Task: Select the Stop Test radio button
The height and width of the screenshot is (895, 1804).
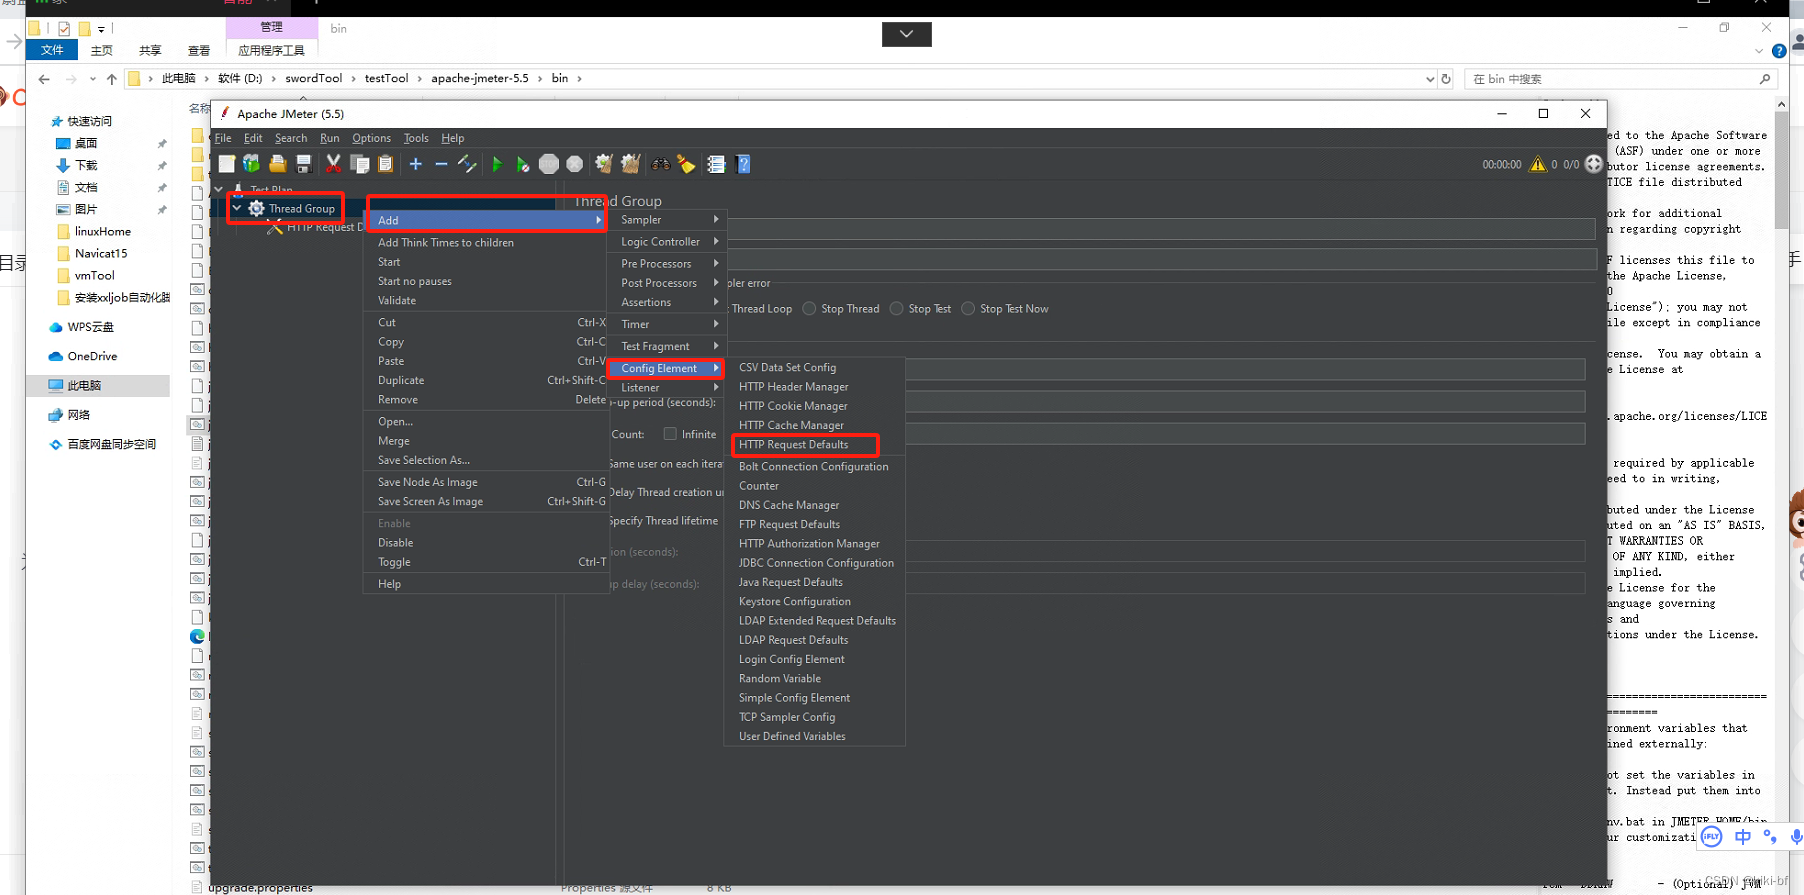Action: (897, 309)
